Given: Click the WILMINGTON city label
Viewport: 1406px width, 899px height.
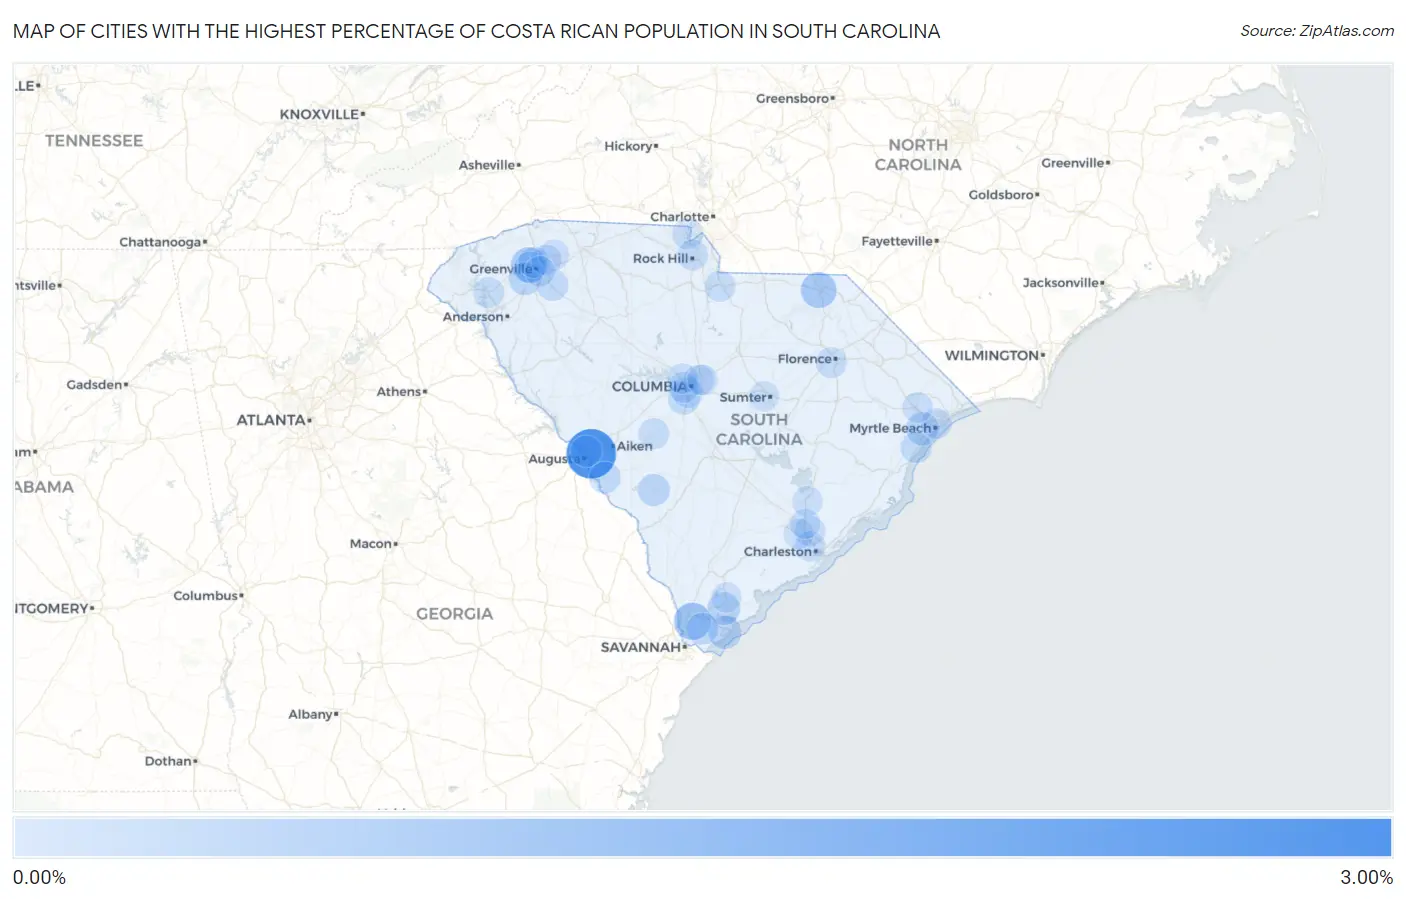Looking at the screenshot, I should pyautogui.click(x=992, y=355).
